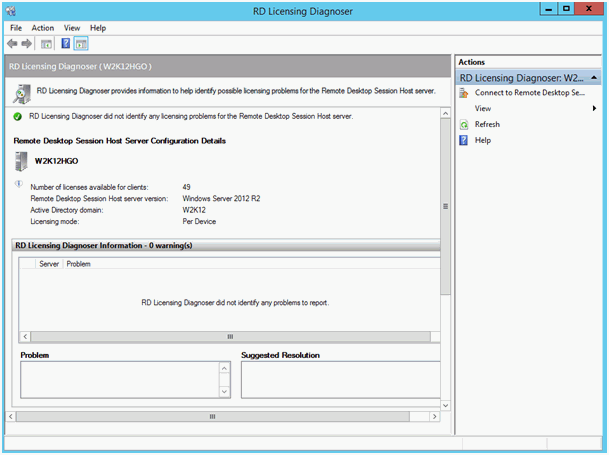Open the Help menu
This screenshot has width=609, height=455.
(98, 28)
